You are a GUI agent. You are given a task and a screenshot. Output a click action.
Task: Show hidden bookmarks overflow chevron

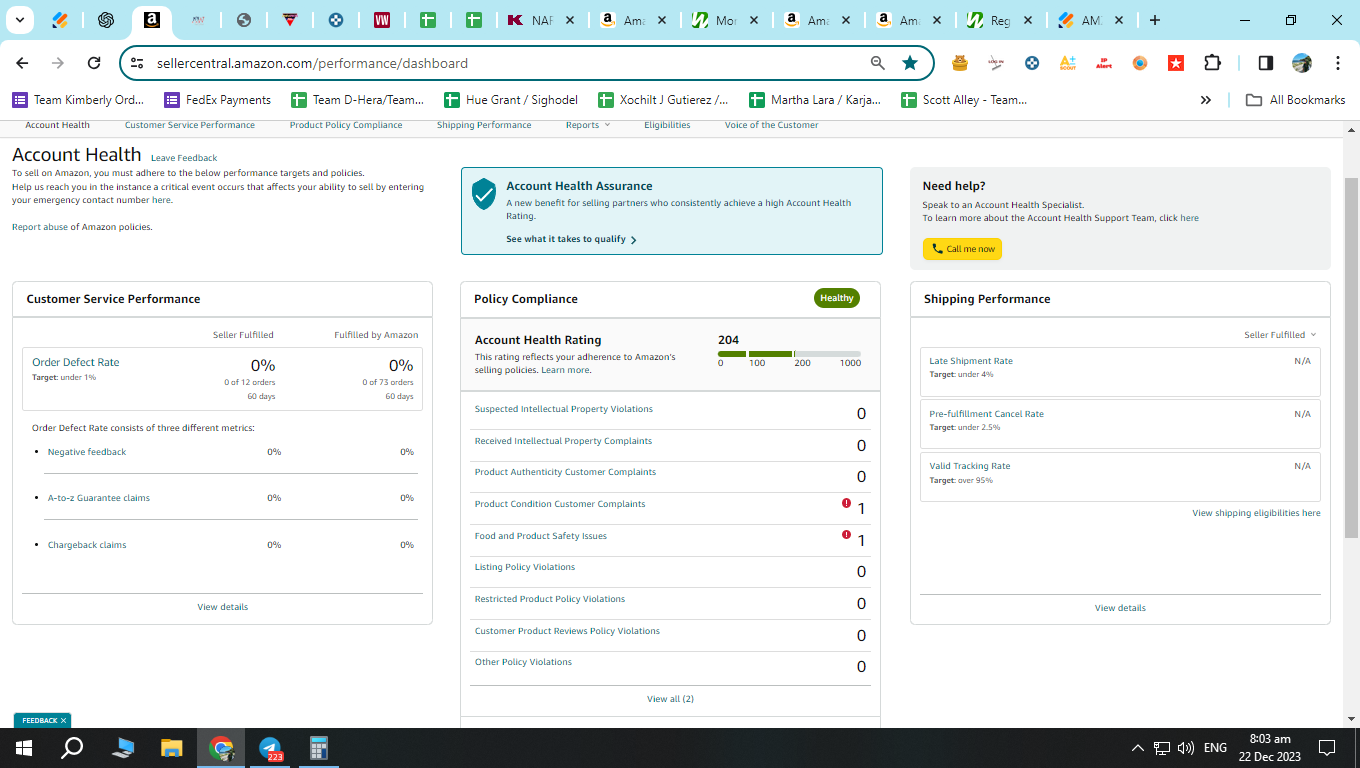tap(1206, 100)
